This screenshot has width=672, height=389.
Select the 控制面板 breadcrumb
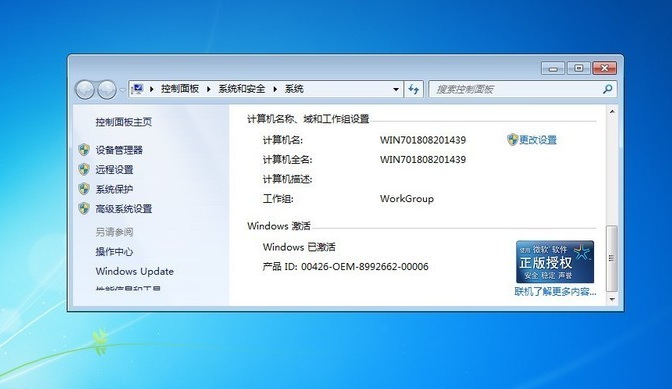pyautogui.click(x=180, y=89)
